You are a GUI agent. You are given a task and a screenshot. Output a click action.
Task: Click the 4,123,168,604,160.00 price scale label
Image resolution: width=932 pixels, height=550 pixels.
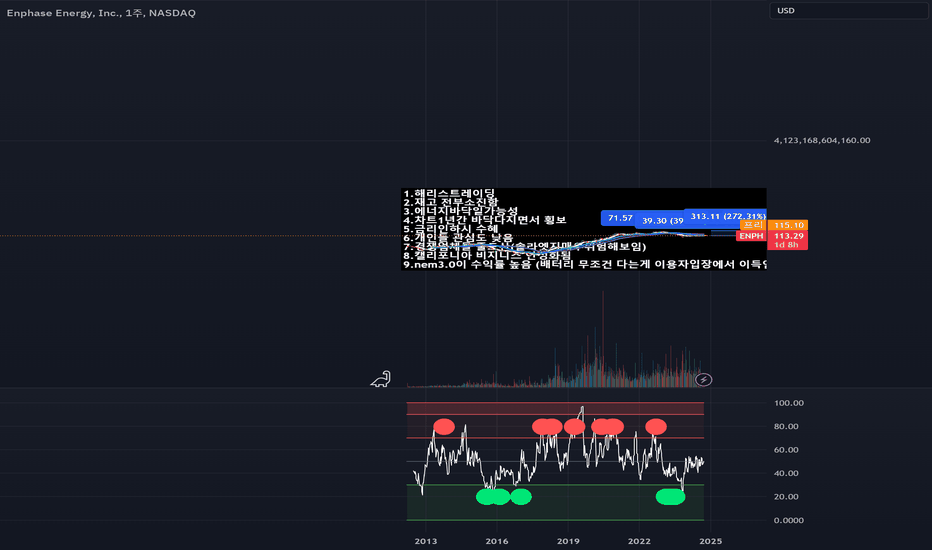click(x=822, y=140)
